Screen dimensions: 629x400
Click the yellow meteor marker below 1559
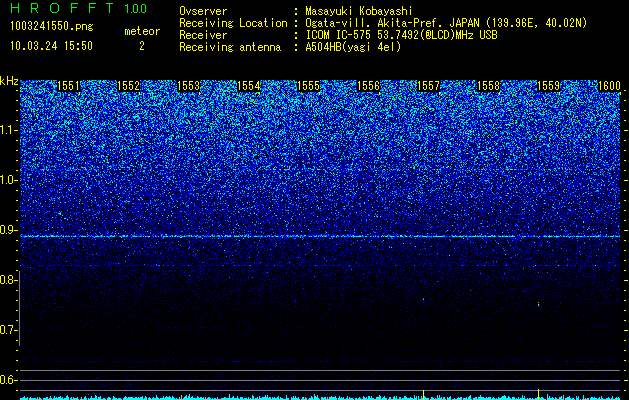(x=538, y=394)
